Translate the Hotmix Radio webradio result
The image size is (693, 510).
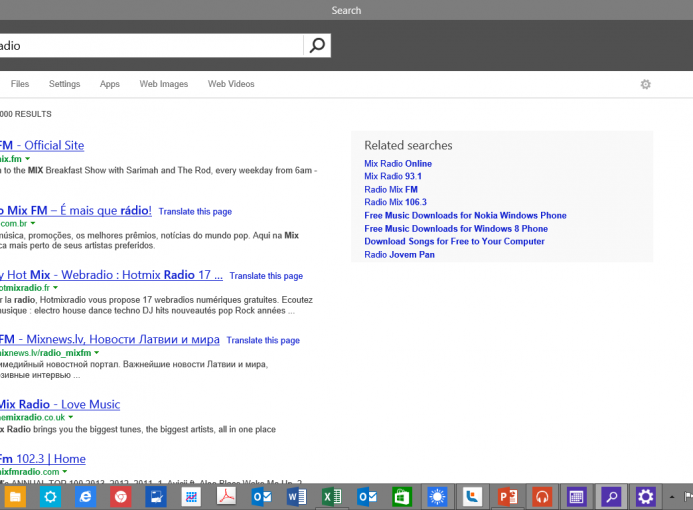tap(266, 276)
